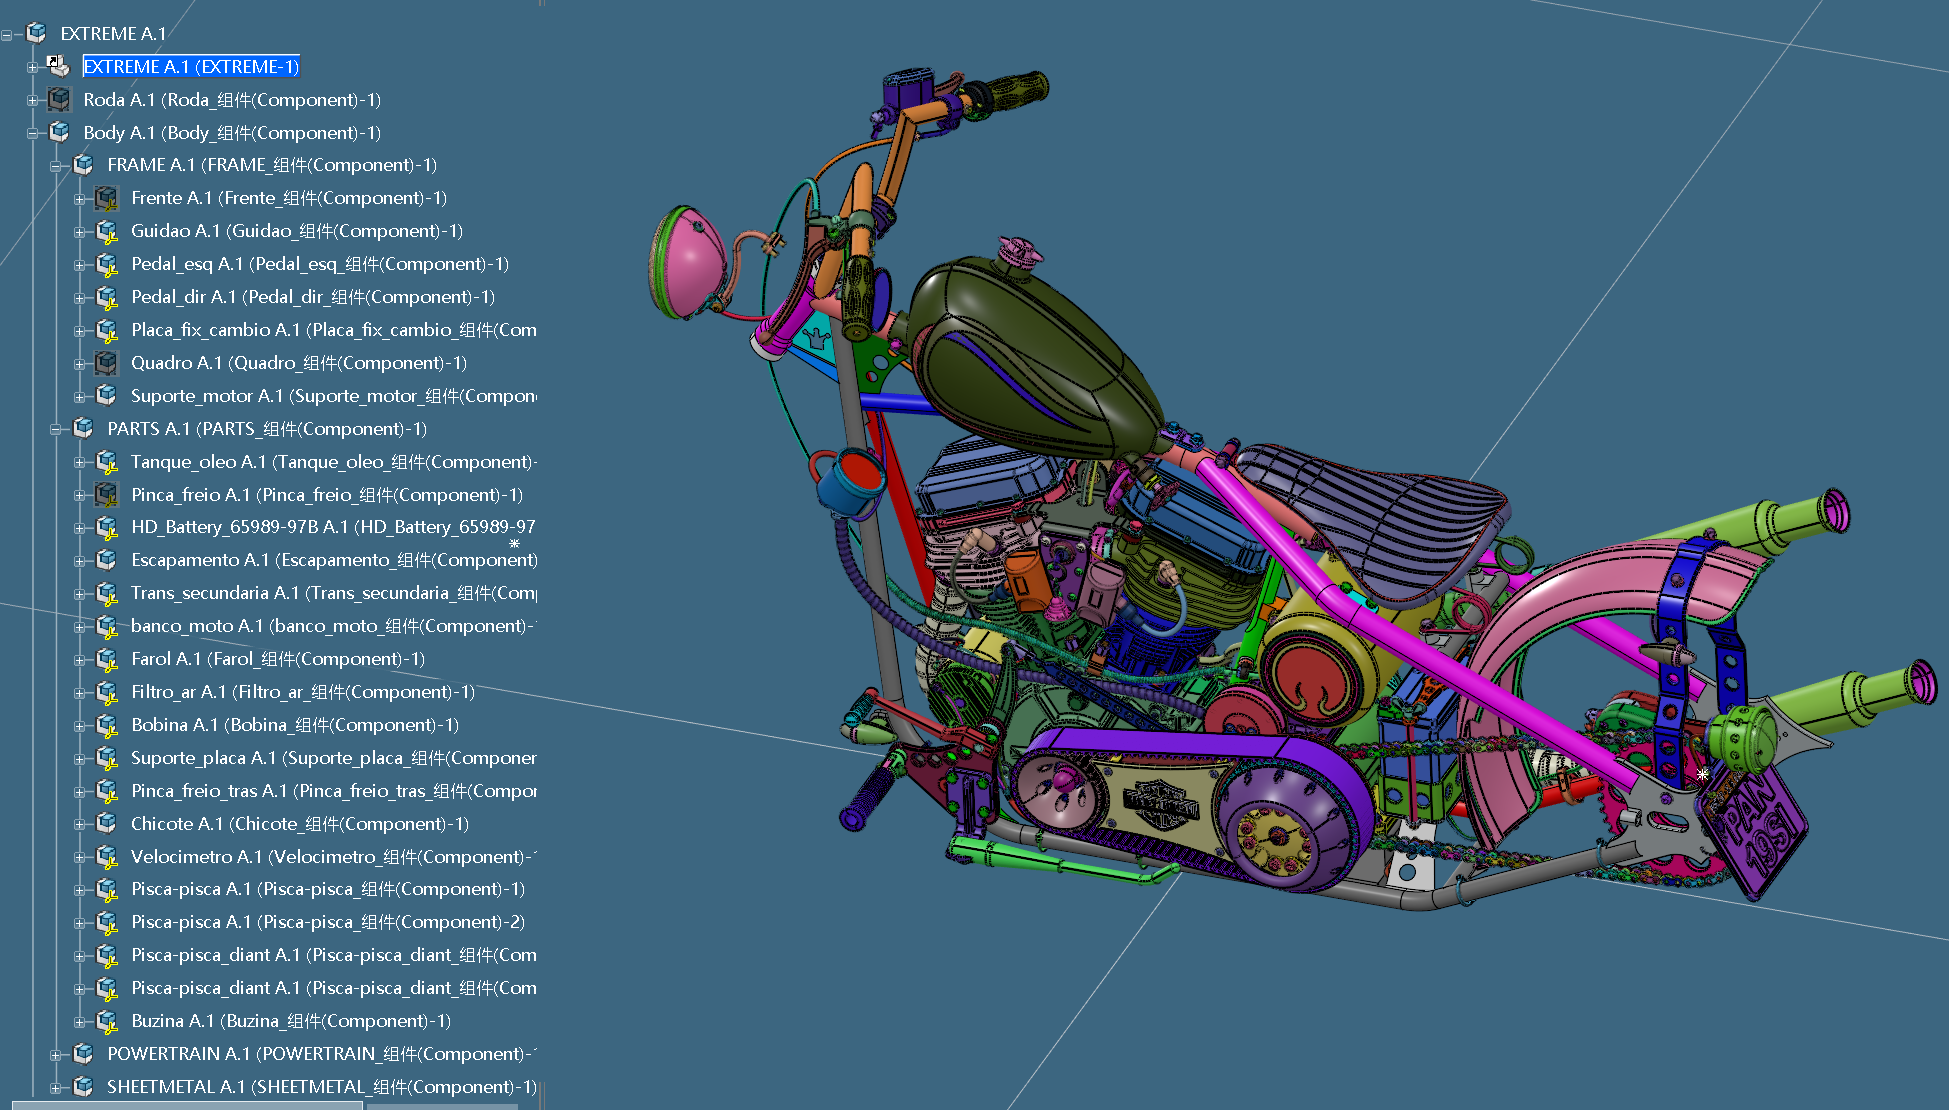The image size is (1949, 1110).
Task: Click the HD_Battery_65989-97B A.1 icon
Action: (x=107, y=527)
